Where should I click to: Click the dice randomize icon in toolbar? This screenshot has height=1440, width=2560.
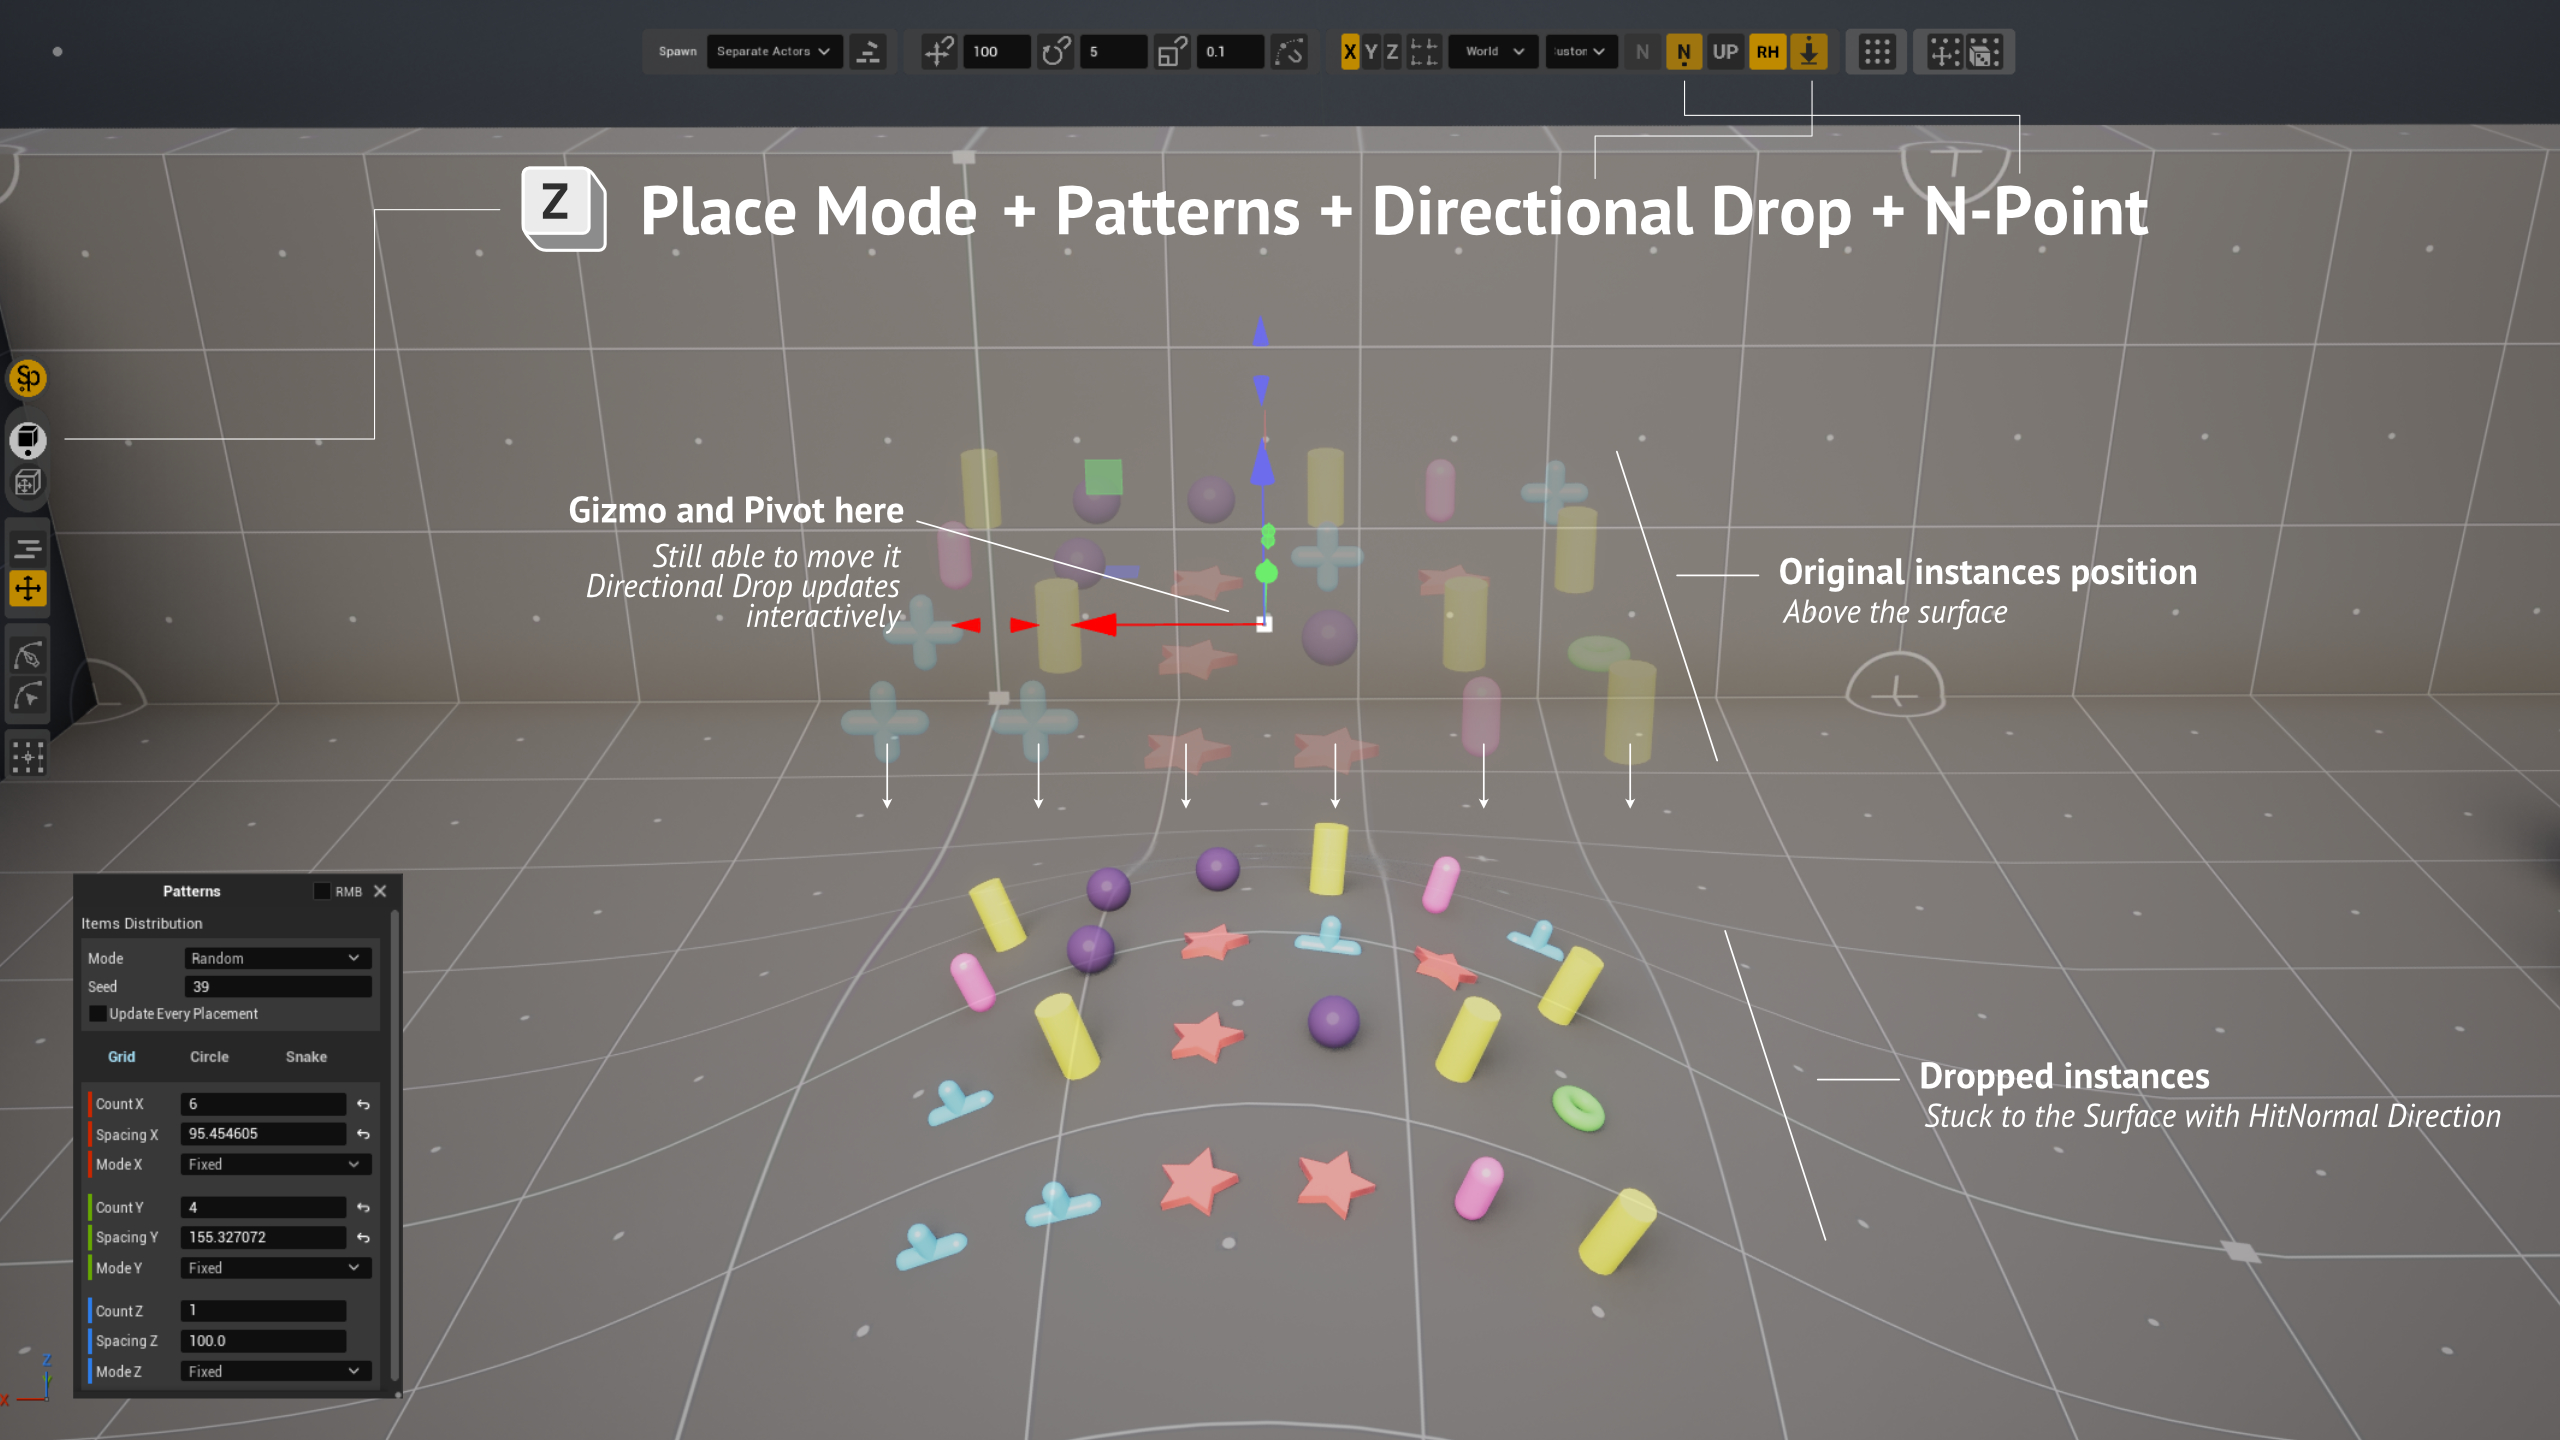[x=1985, y=51]
